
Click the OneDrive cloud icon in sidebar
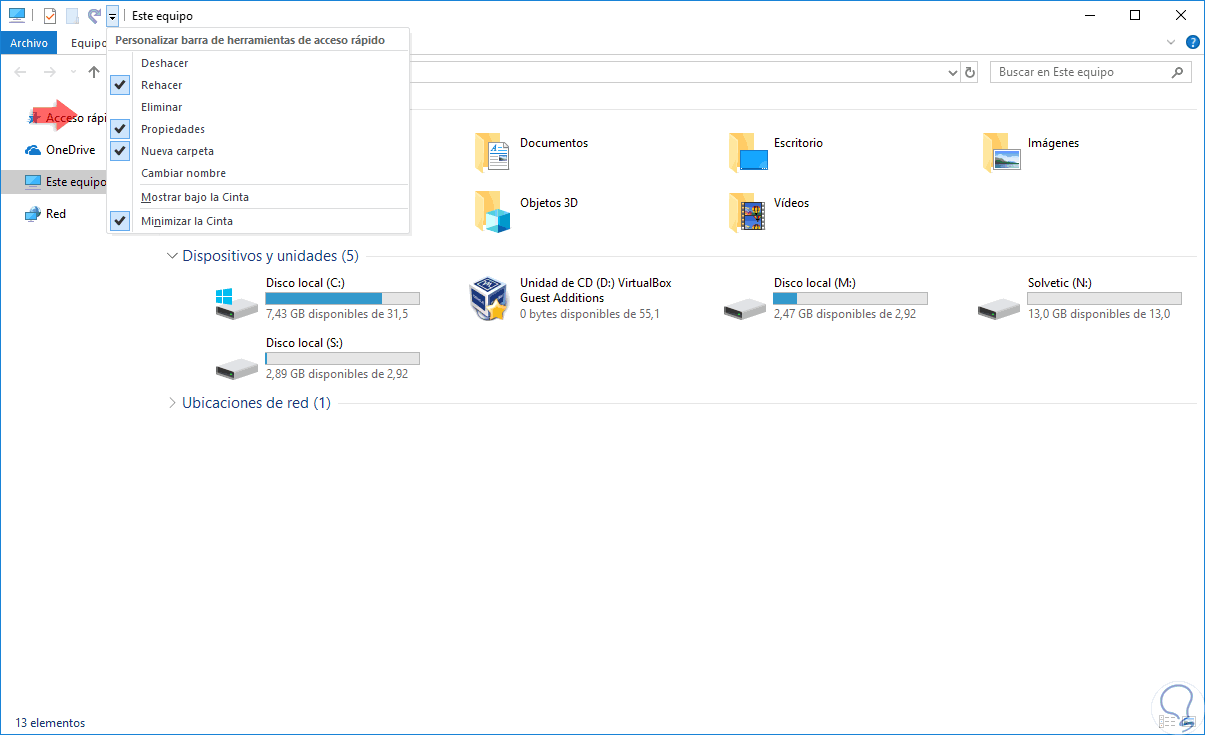click(x=33, y=151)
